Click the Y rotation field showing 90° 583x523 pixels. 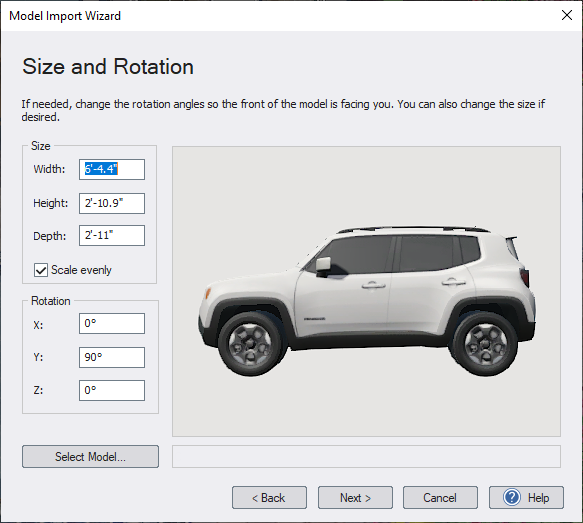click(112, 357)
